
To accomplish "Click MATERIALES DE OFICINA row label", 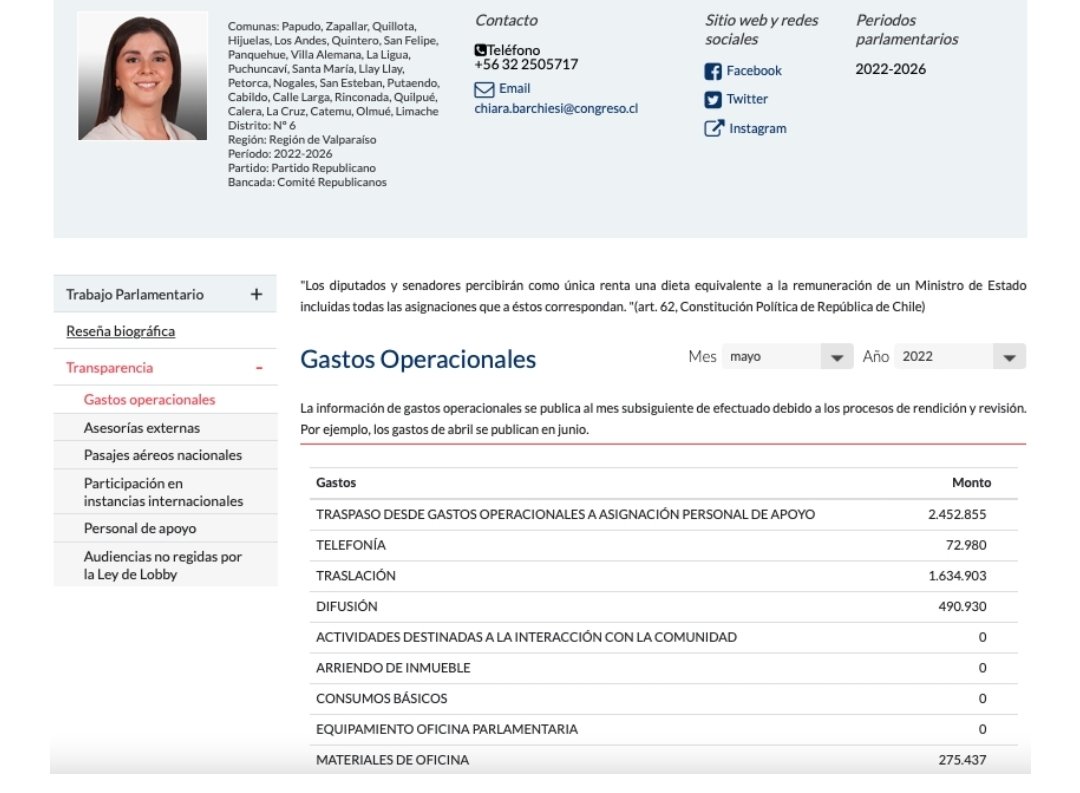I will point(393,759).
